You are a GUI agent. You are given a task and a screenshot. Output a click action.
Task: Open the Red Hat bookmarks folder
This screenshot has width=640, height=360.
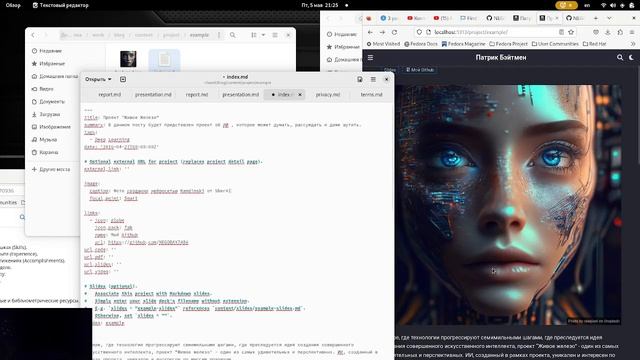595,44
